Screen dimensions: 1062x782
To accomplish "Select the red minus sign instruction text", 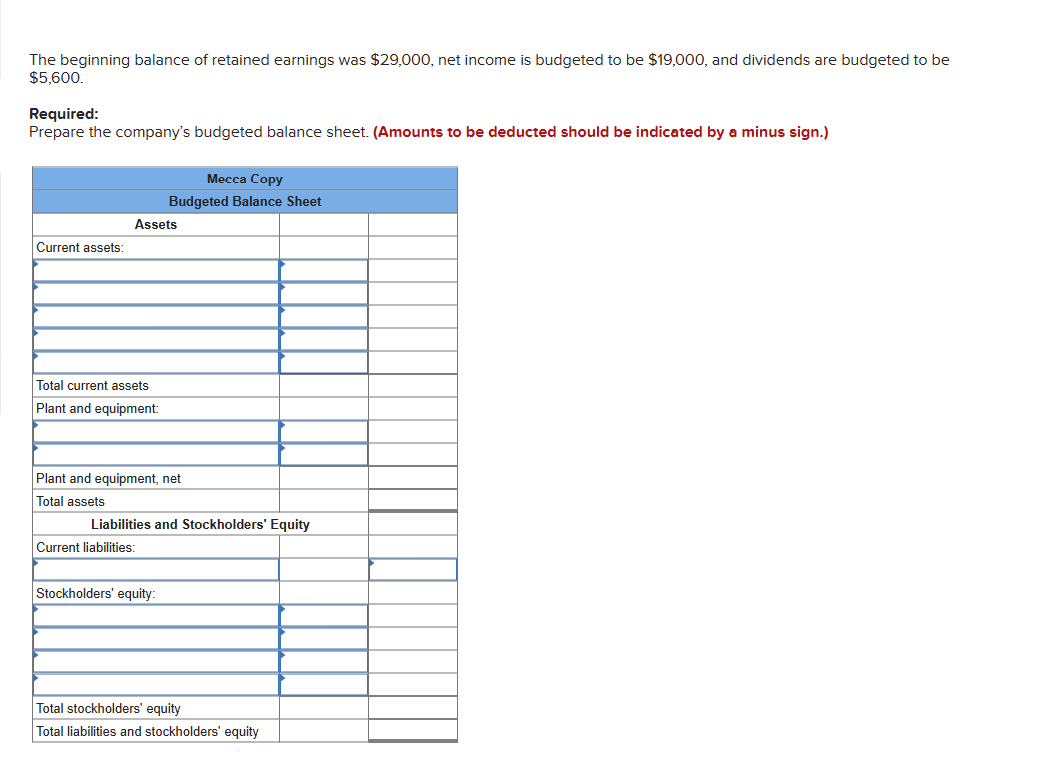I will point(600,132).
